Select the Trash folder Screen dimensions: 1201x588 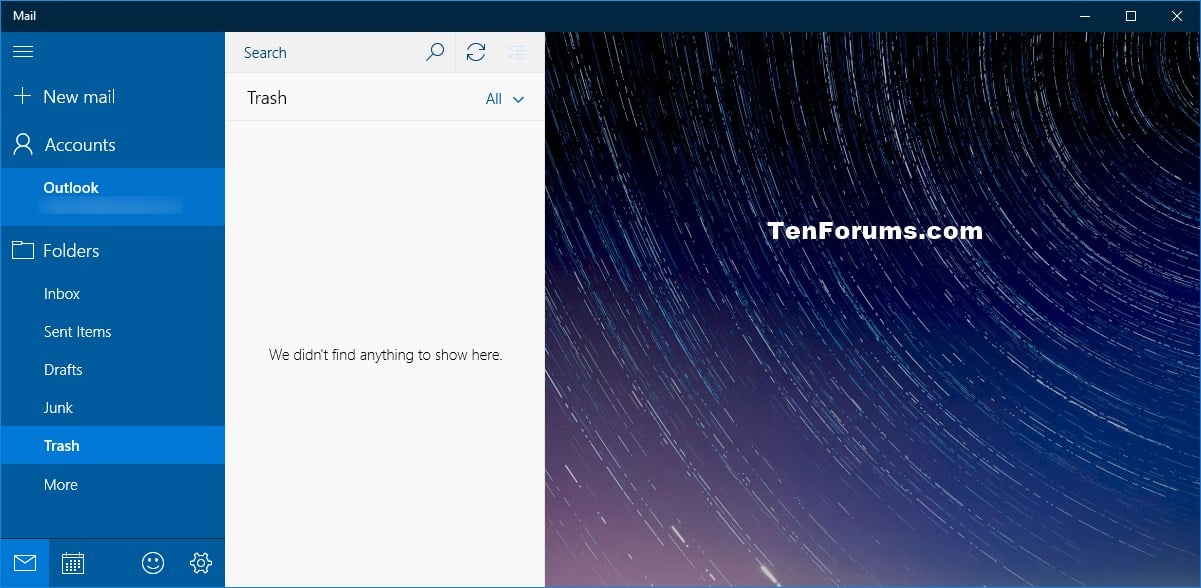[x=112, y=445]
